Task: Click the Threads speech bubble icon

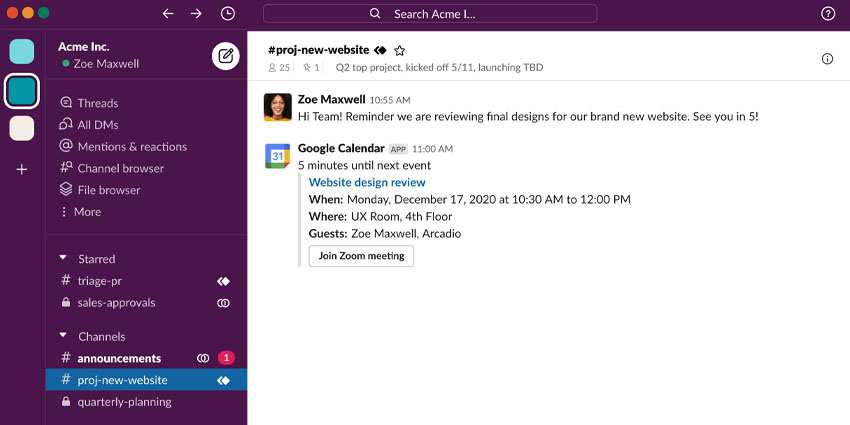Action: pos(66,102)
